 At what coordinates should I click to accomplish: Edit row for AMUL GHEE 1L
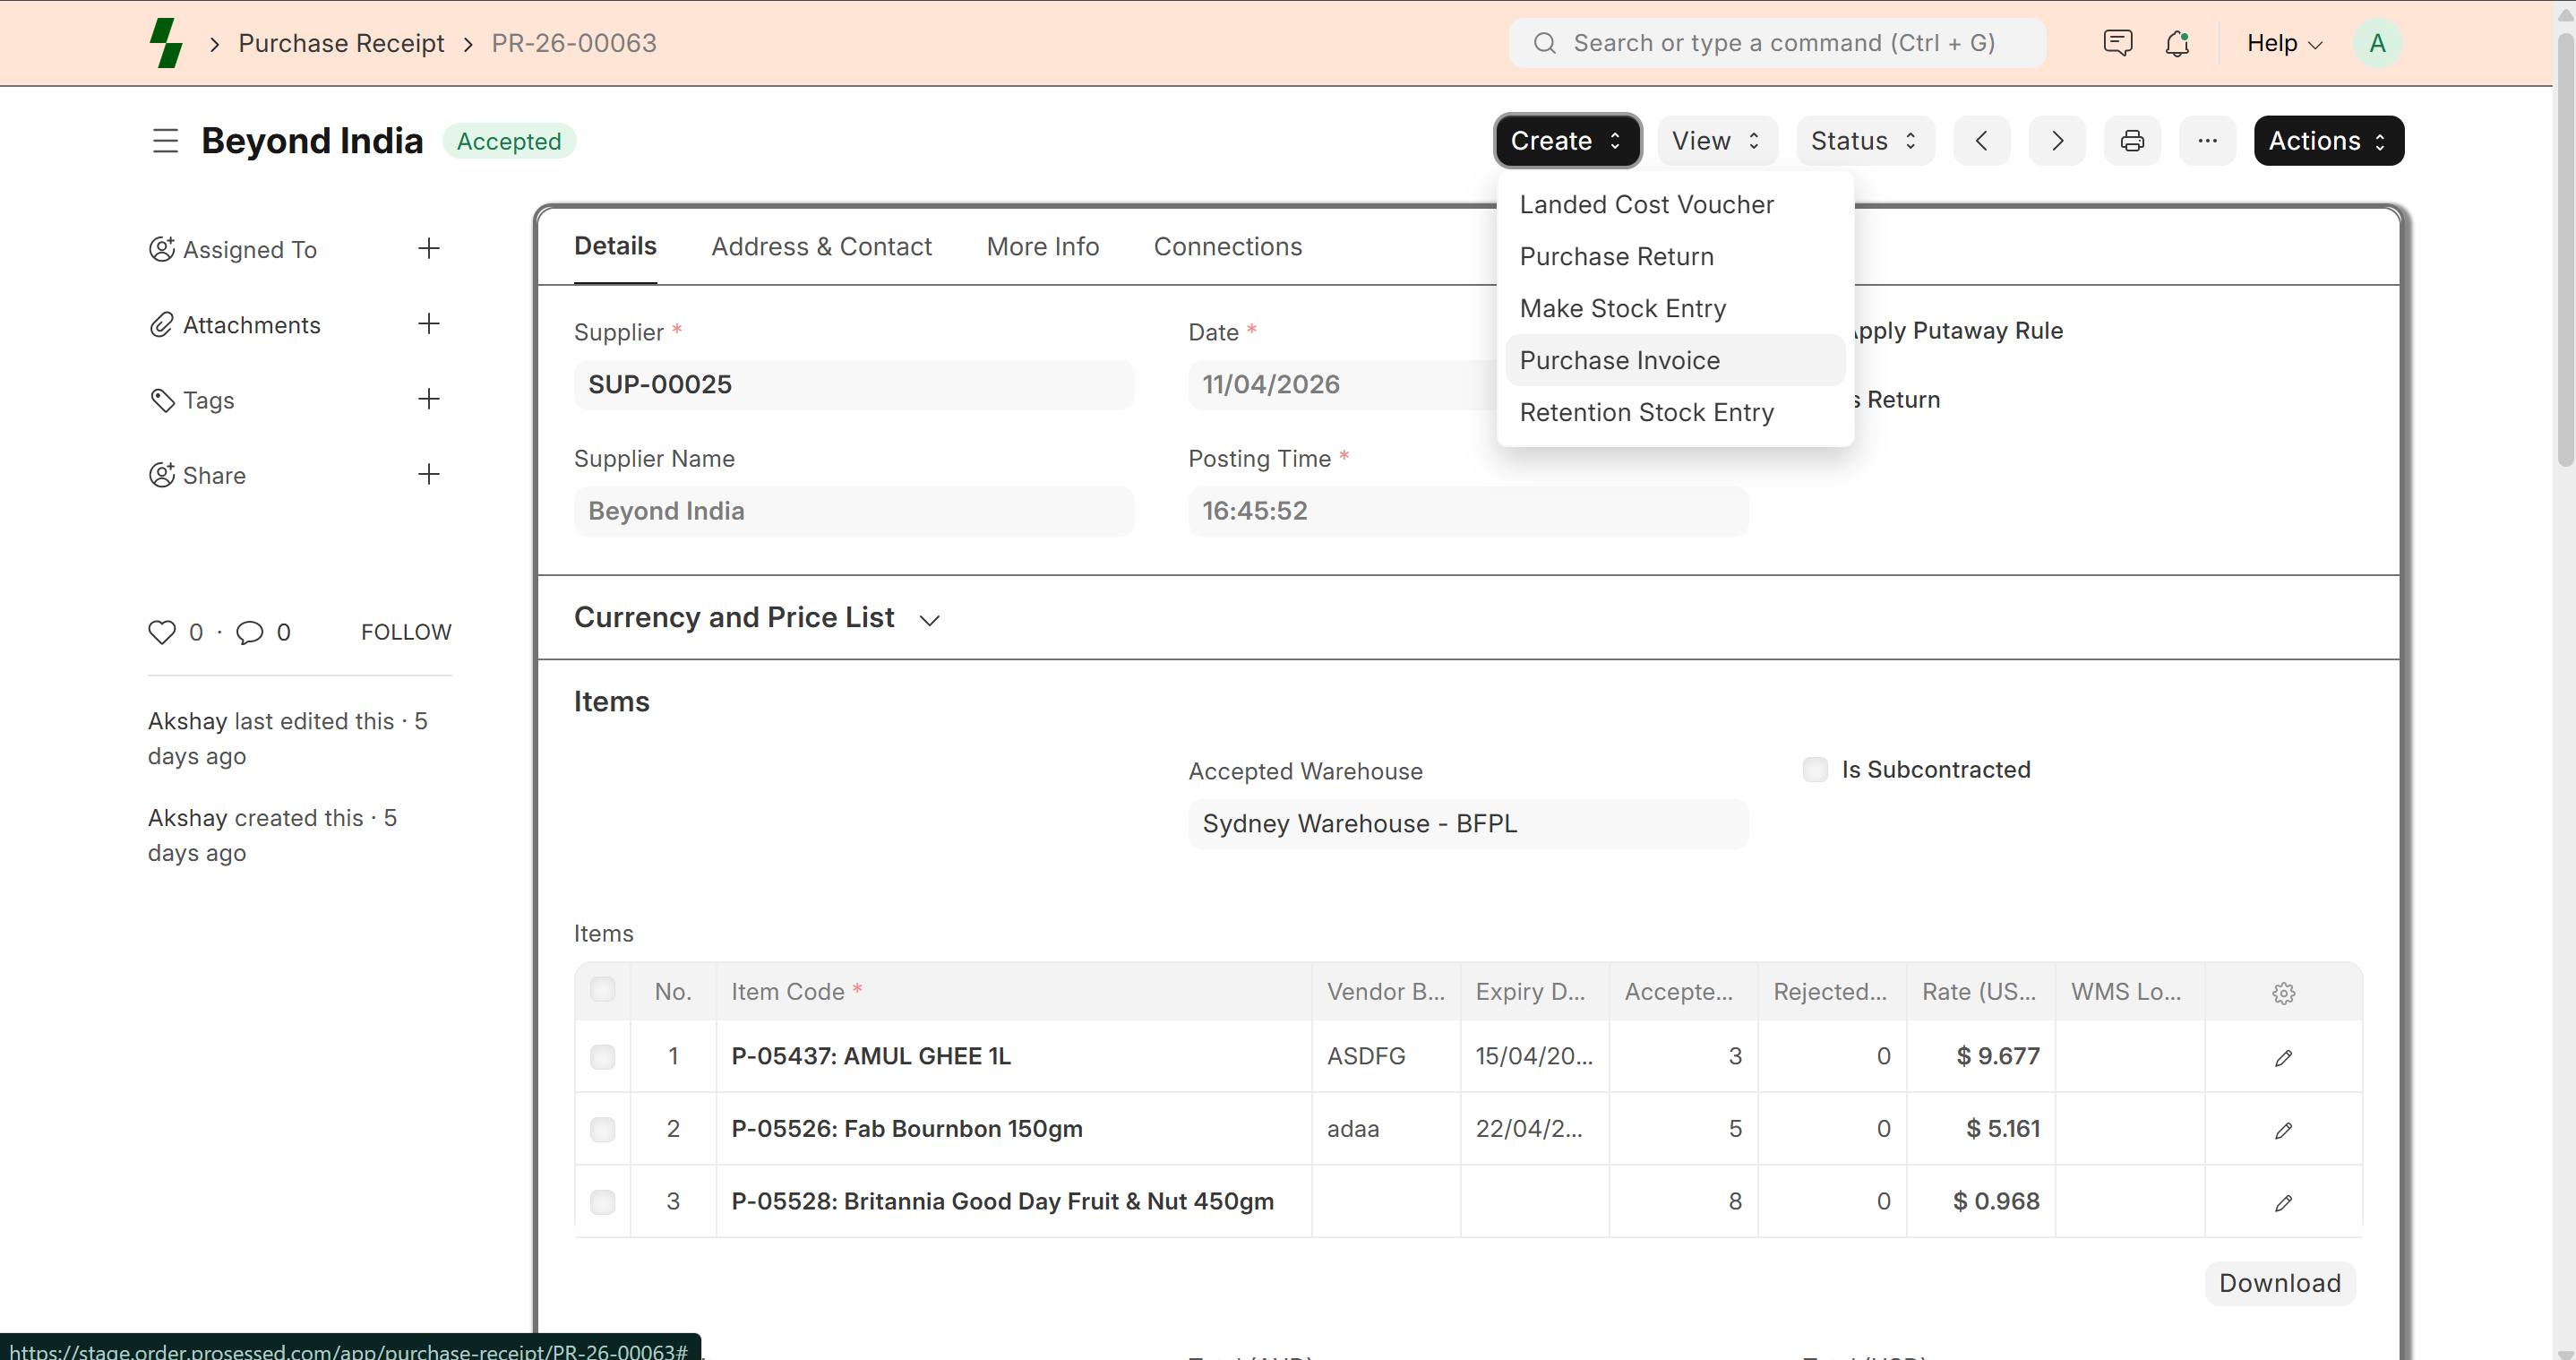pyautogui.click(x=2283, y=1057)
